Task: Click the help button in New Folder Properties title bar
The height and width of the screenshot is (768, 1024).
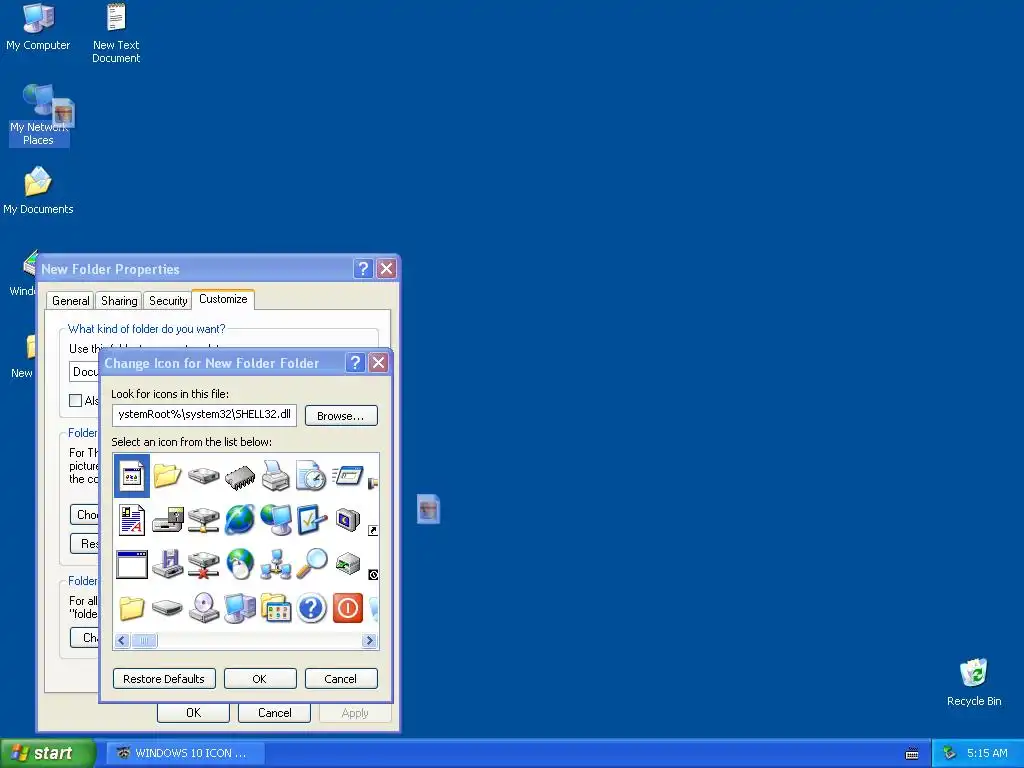Action: [363, 268]
